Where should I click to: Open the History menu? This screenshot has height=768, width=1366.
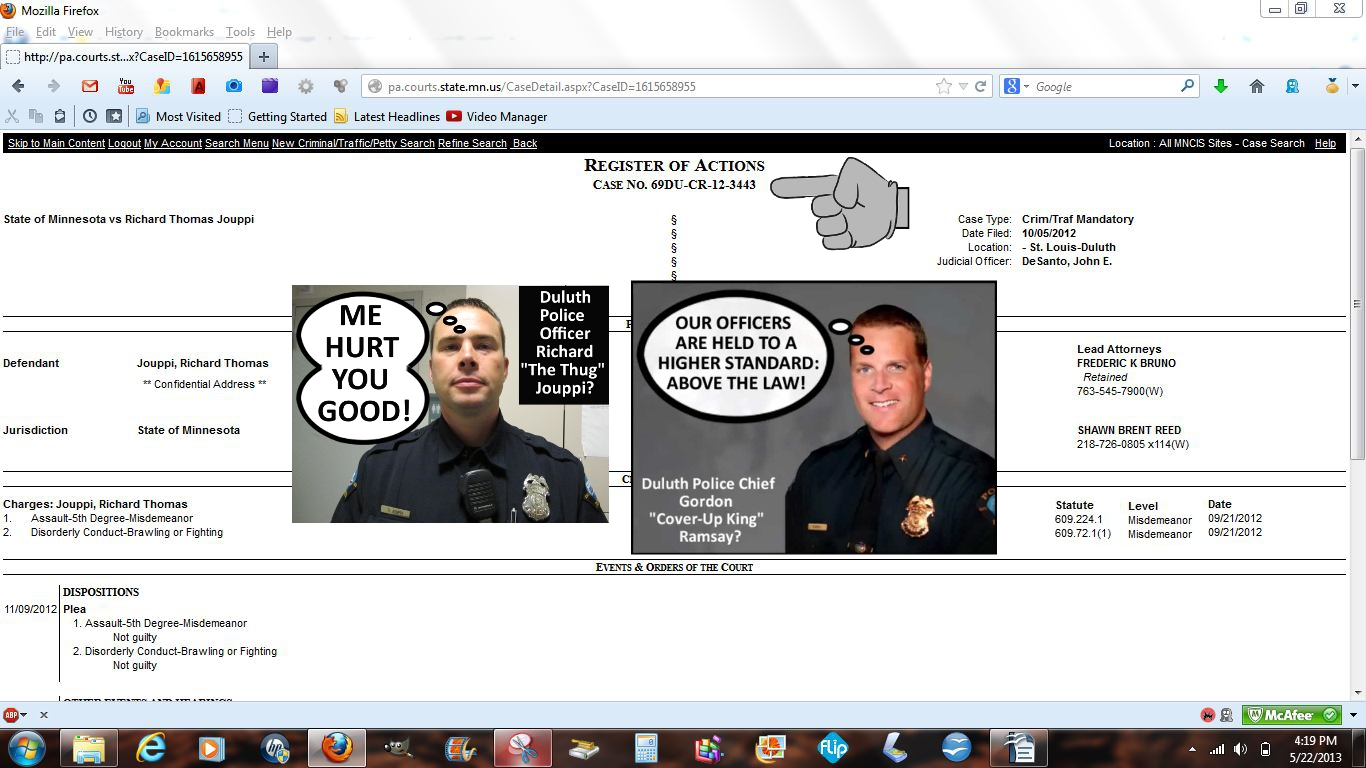(124, 32)
